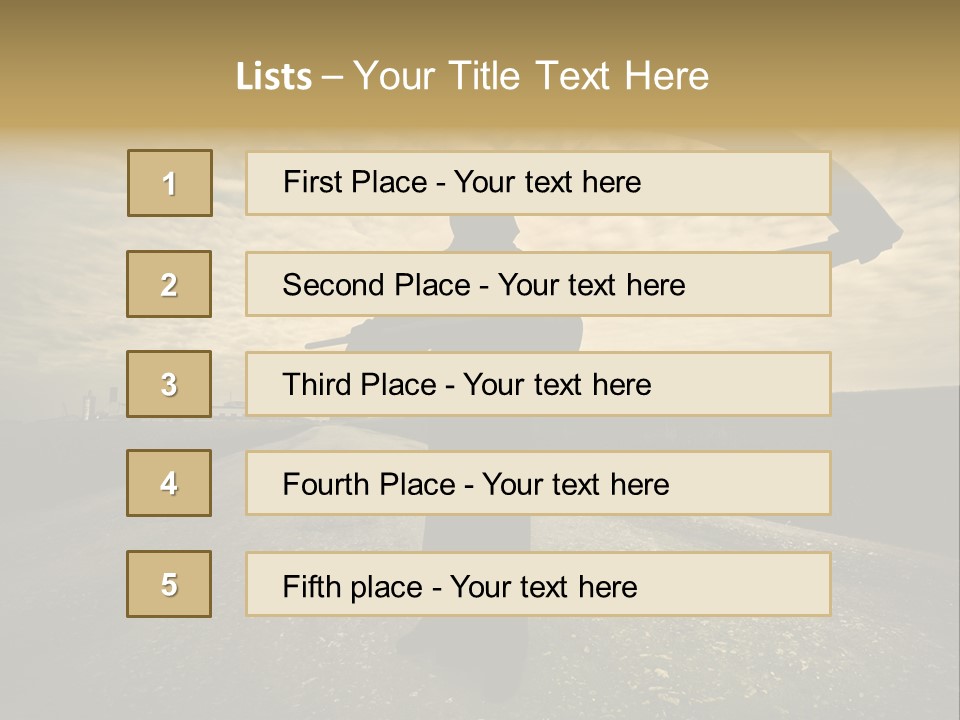
Task: Click the number 5 box
Action: tap(169, 584)
